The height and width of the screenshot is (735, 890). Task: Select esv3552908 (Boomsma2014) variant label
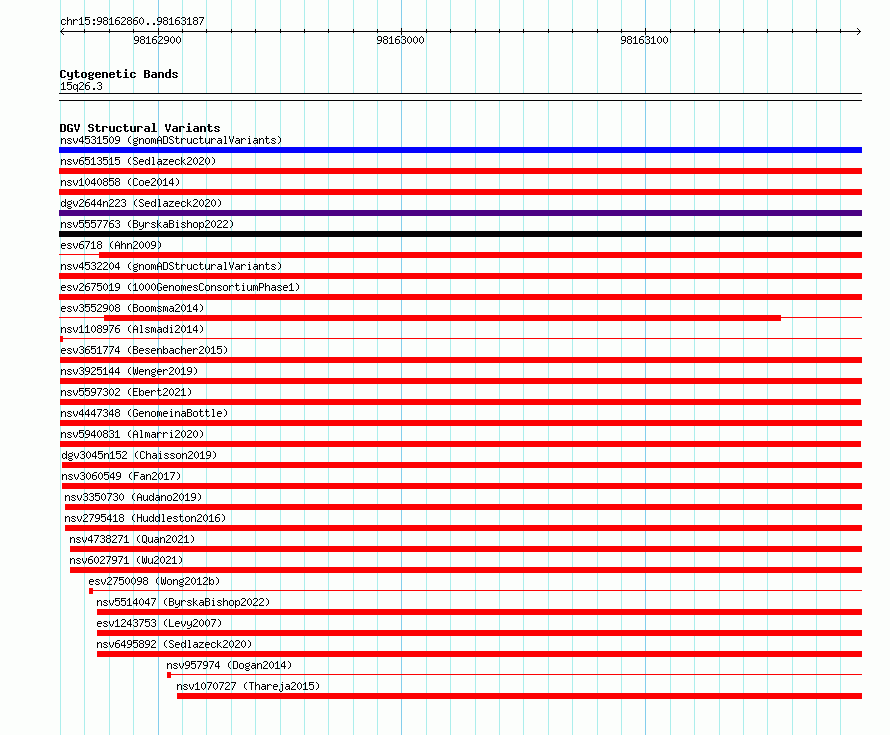pyautogui.click(x=132, y=308)
